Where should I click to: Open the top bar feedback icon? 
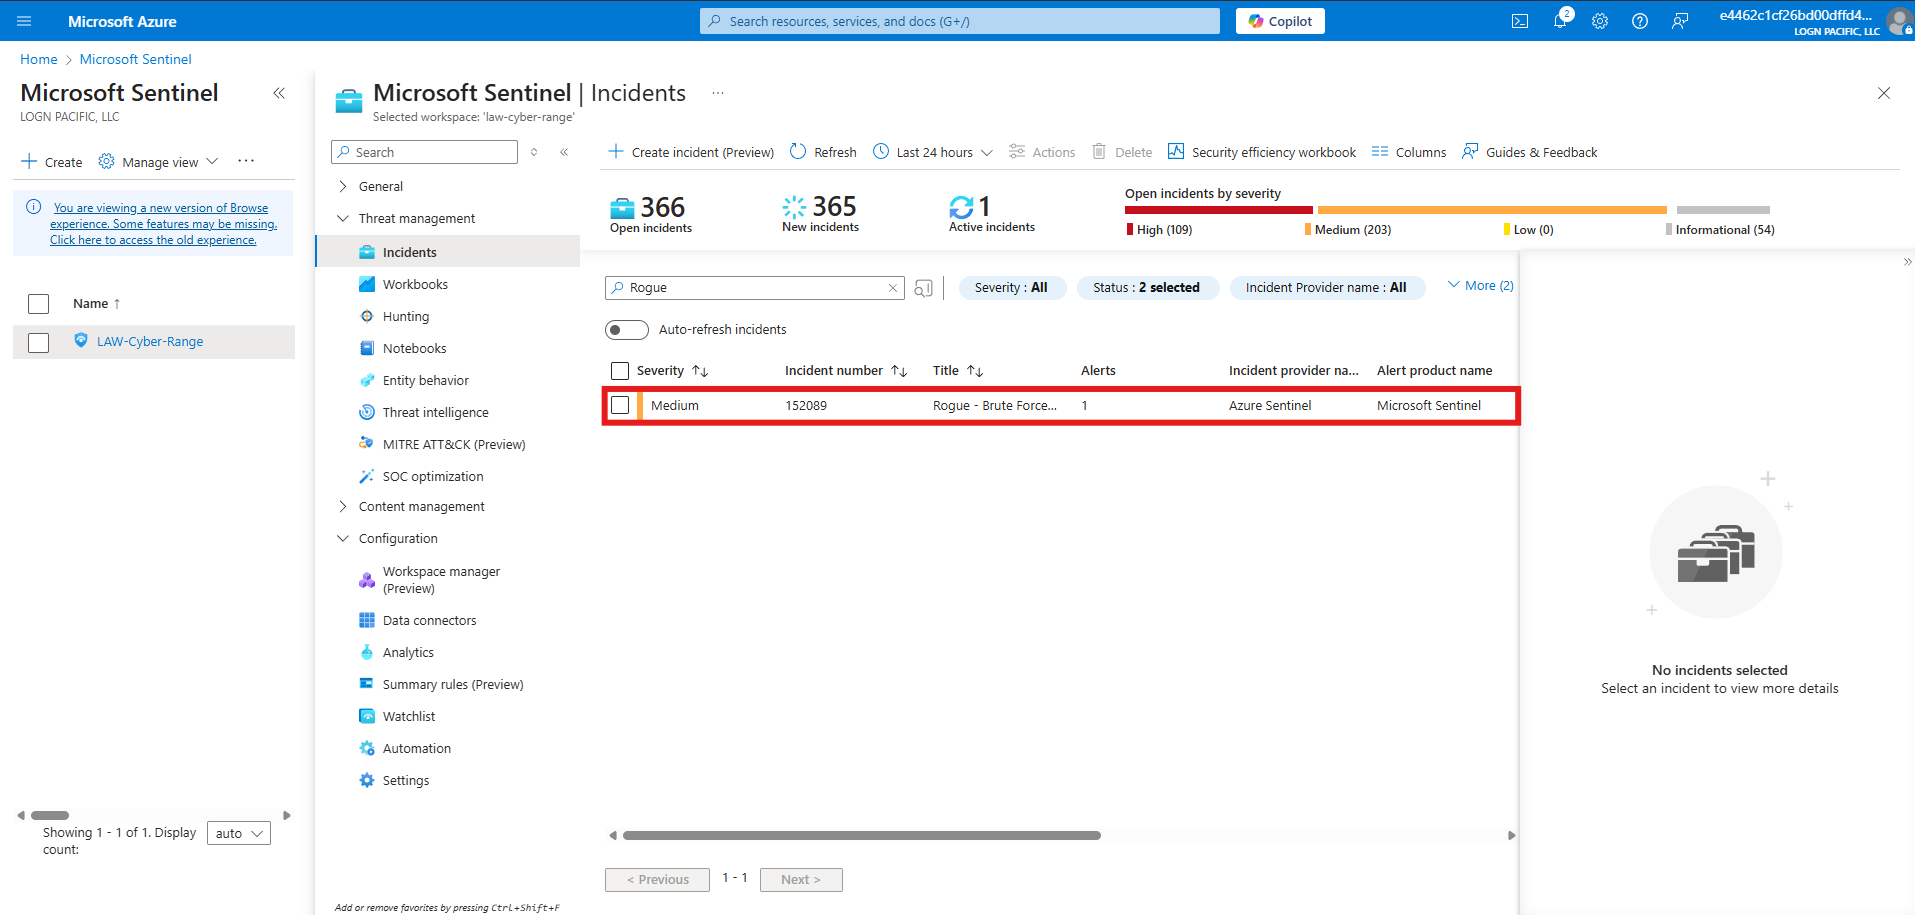(x=1680, y=21)
